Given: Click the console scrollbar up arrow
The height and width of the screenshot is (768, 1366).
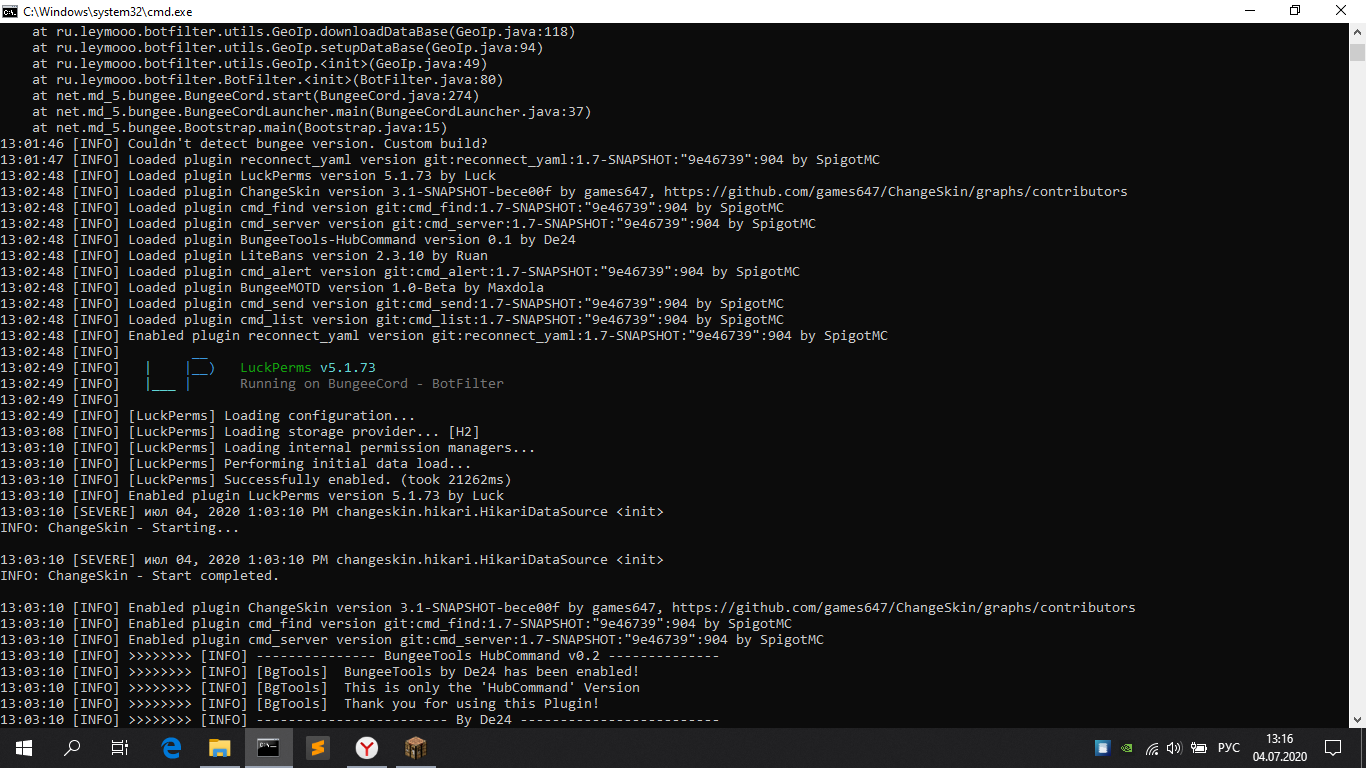Looking at the screenshot, I should point(1357,31).
